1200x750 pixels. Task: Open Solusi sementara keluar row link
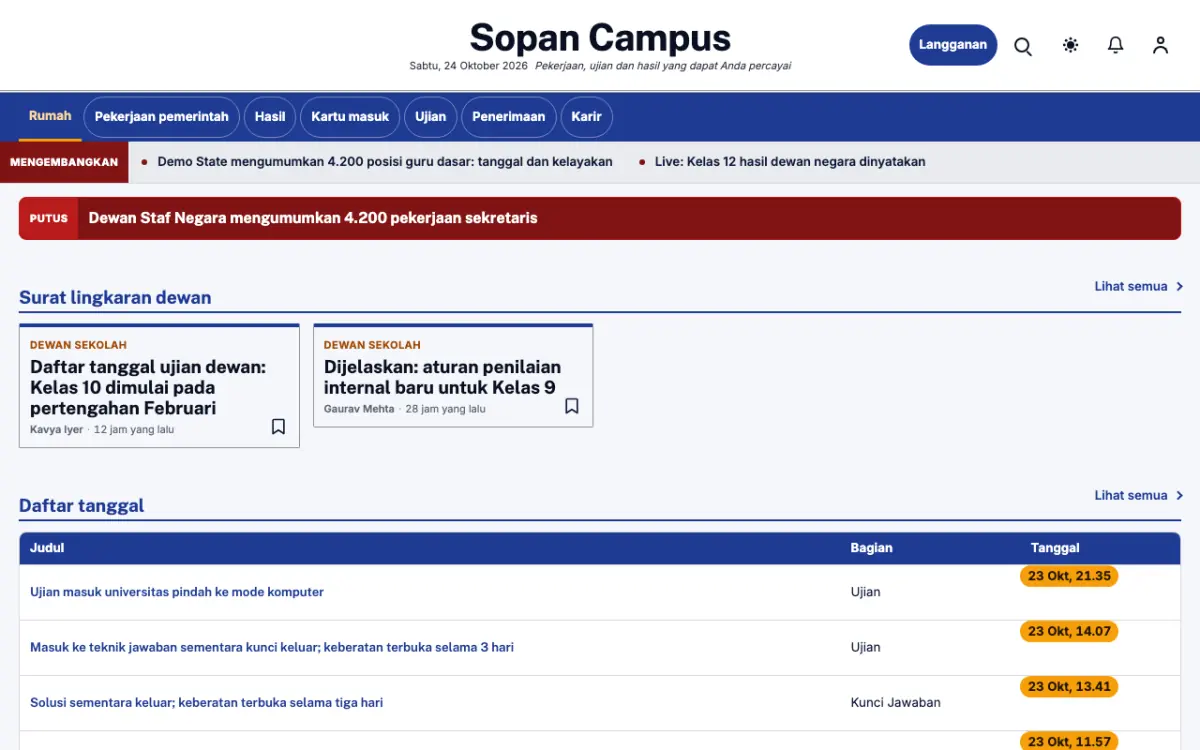point(207,702)
